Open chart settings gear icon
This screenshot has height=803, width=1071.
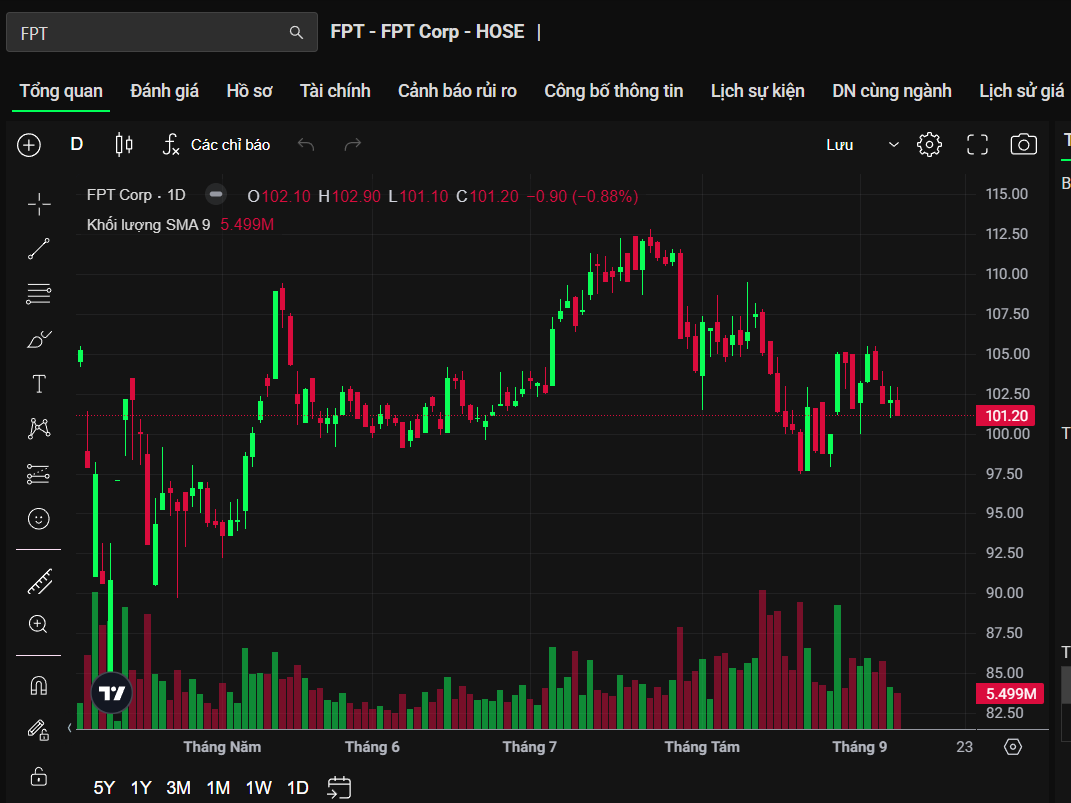tap(929, 145)
